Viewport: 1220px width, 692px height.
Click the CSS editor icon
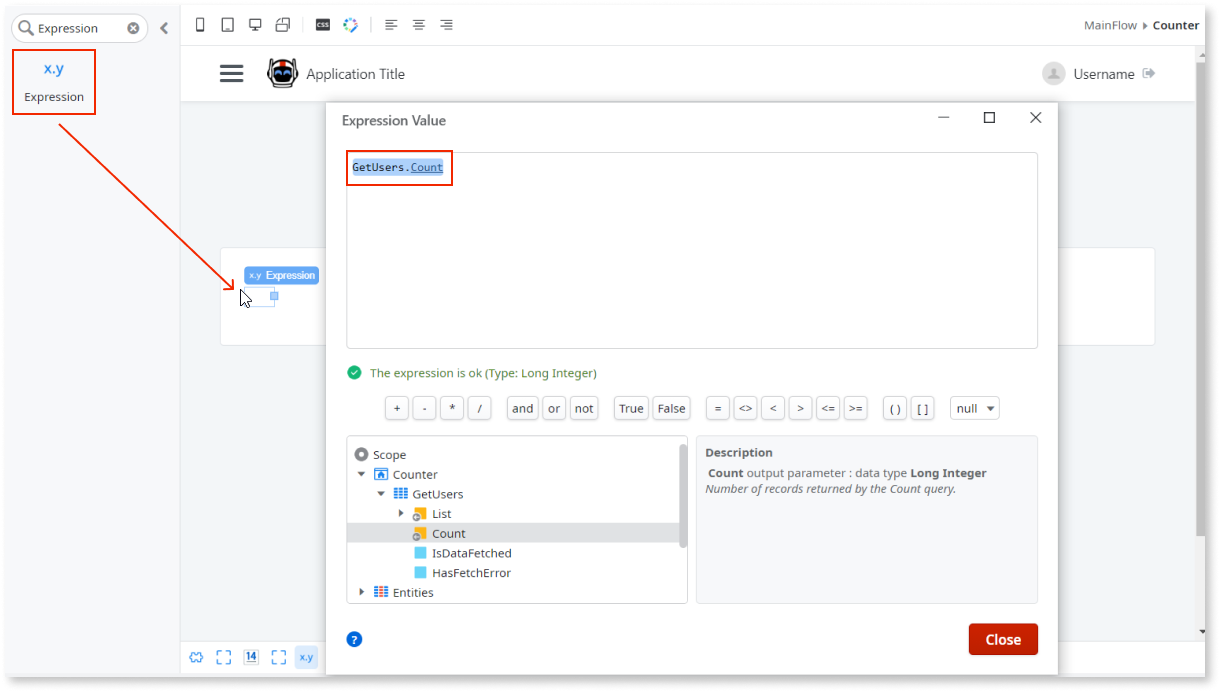pos(322,24)
